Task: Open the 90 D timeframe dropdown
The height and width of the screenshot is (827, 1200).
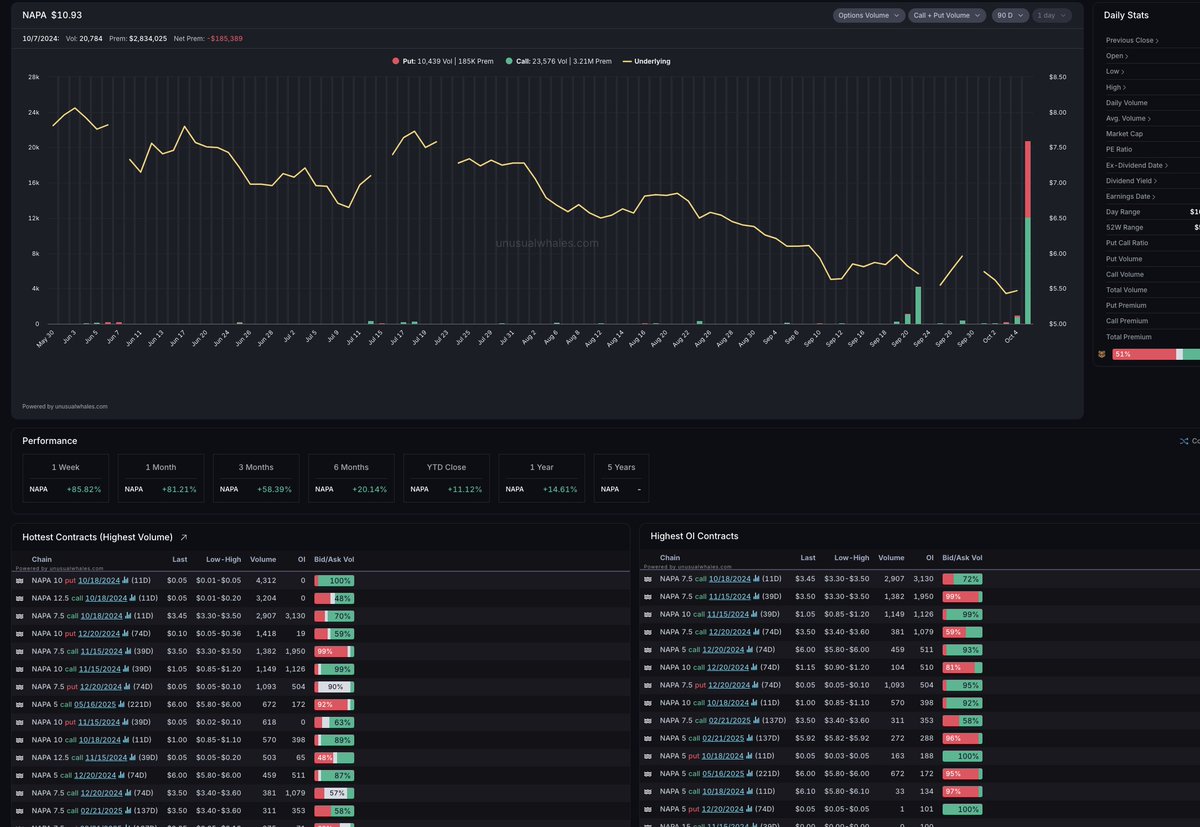Action: pyautogui.click(x=1010, y=15)
